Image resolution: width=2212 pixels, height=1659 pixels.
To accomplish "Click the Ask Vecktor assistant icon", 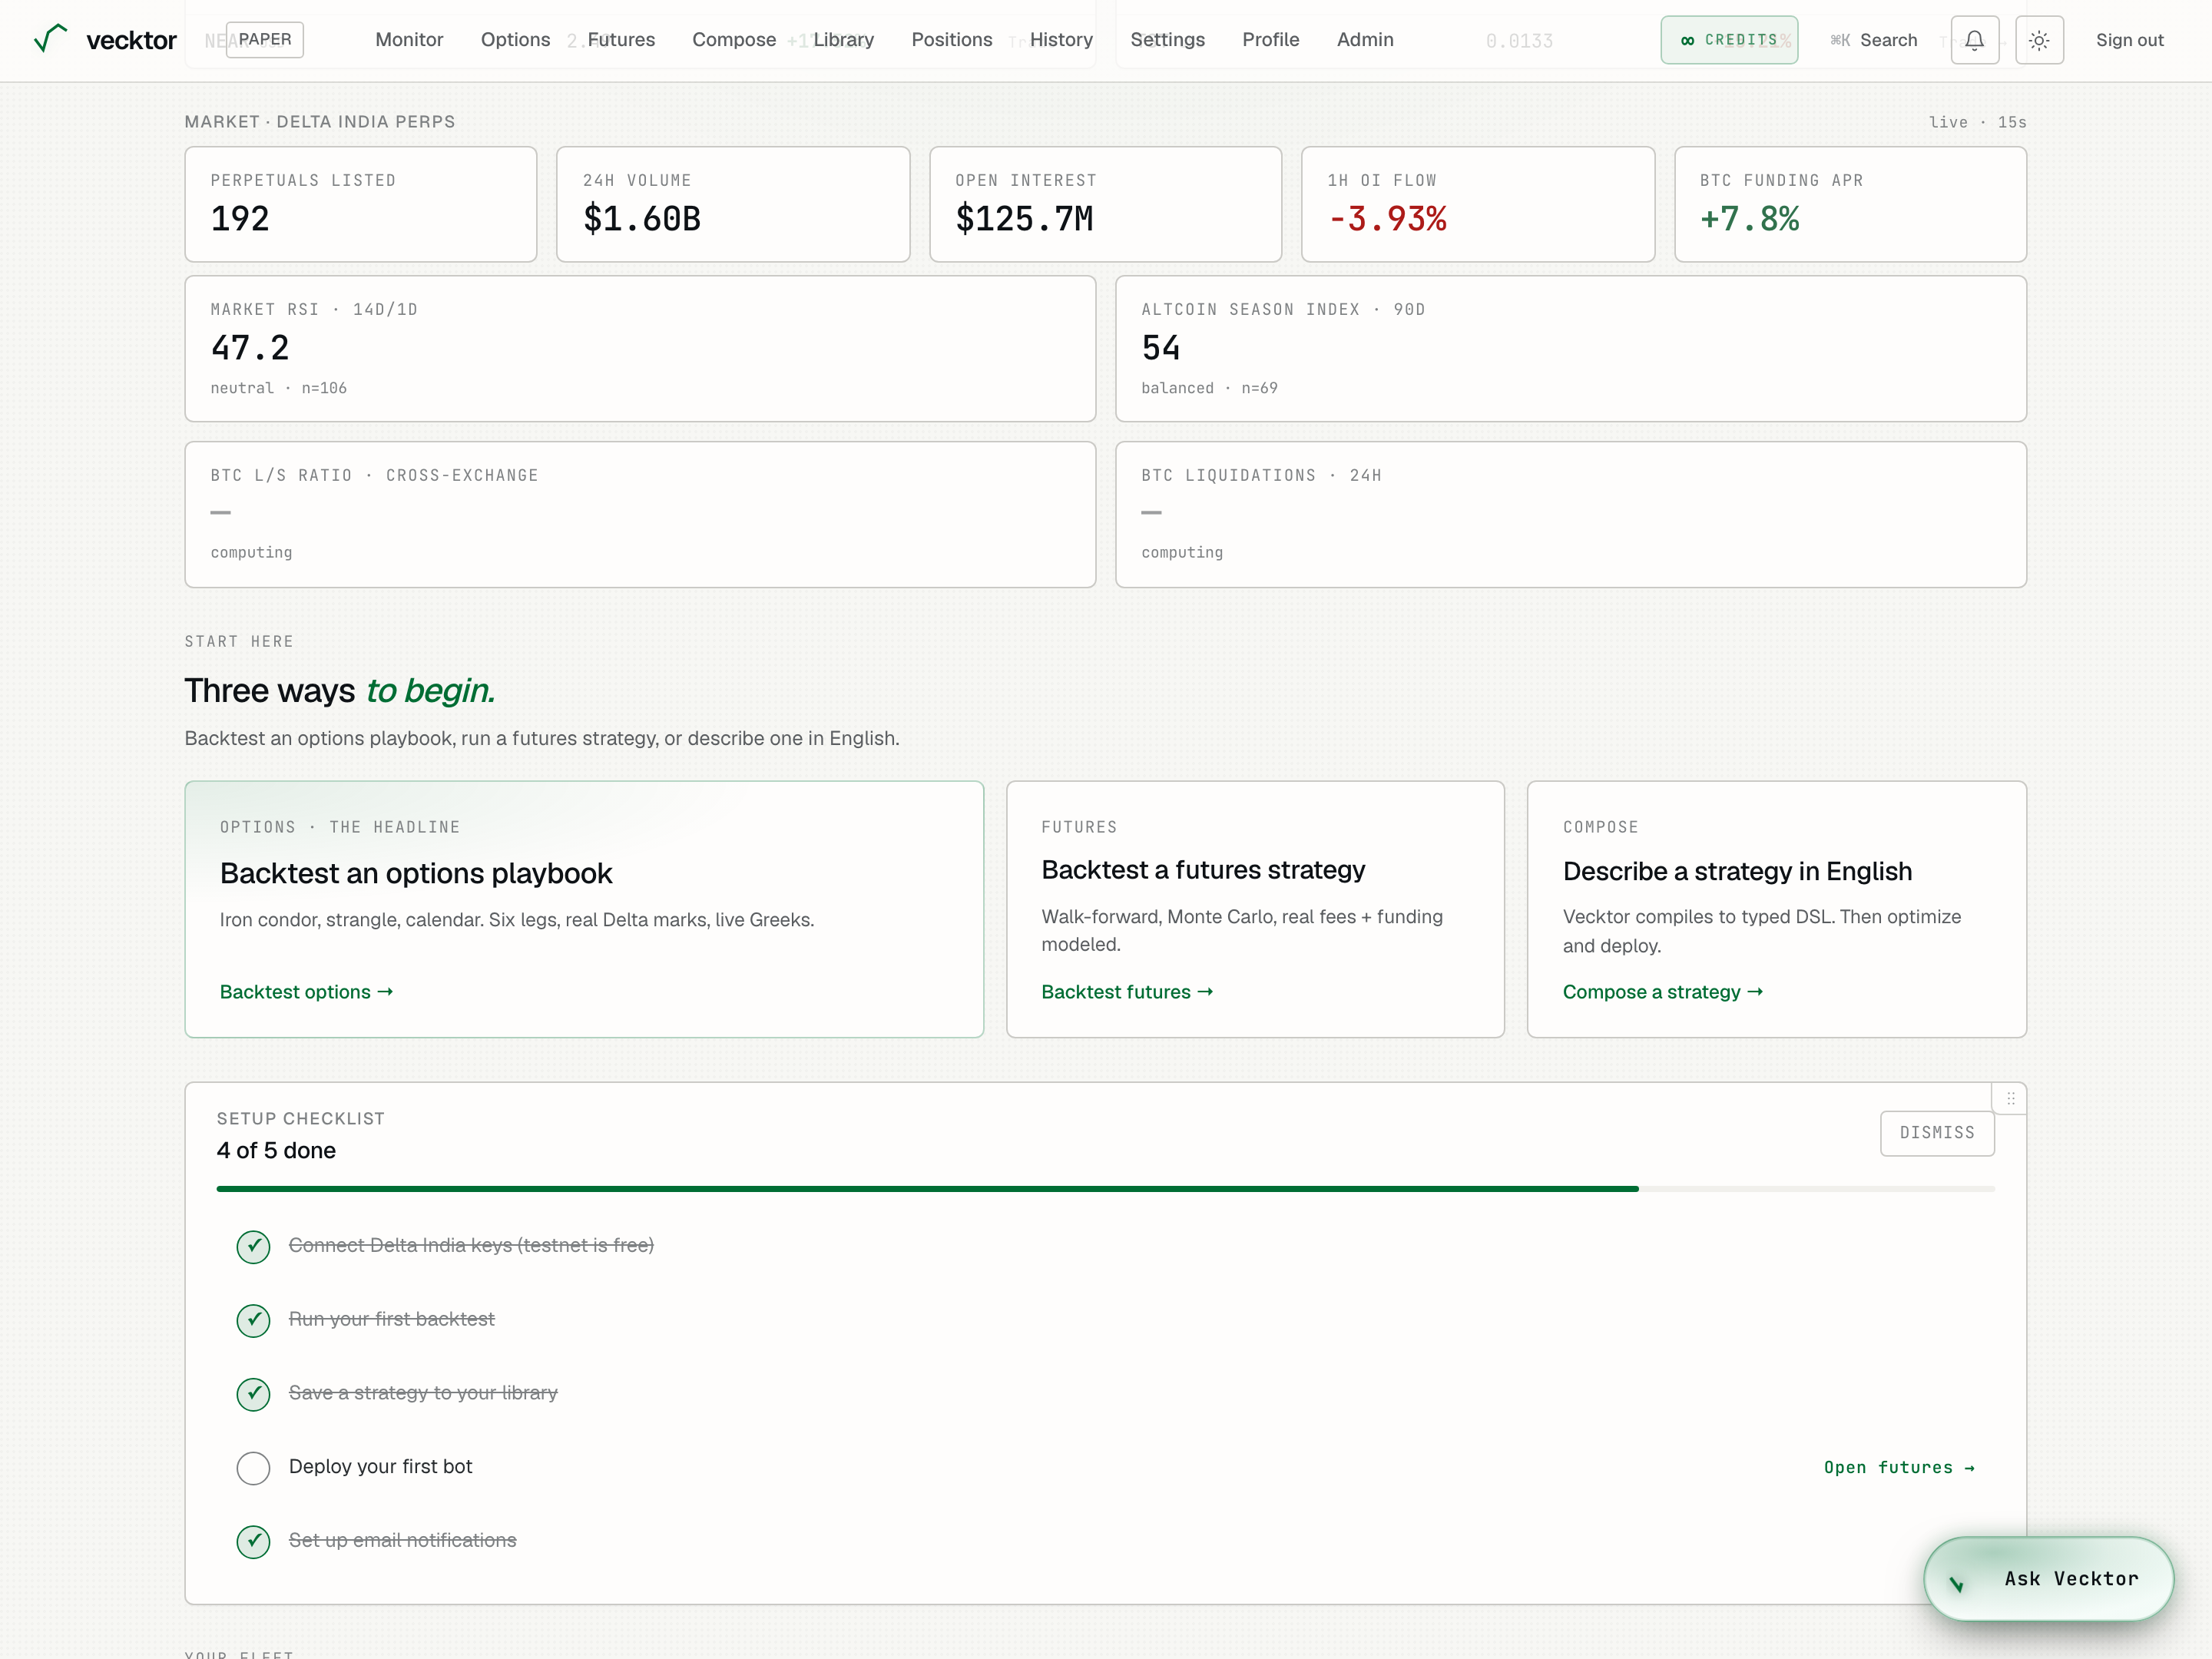I will (x=1956, y=1583).
